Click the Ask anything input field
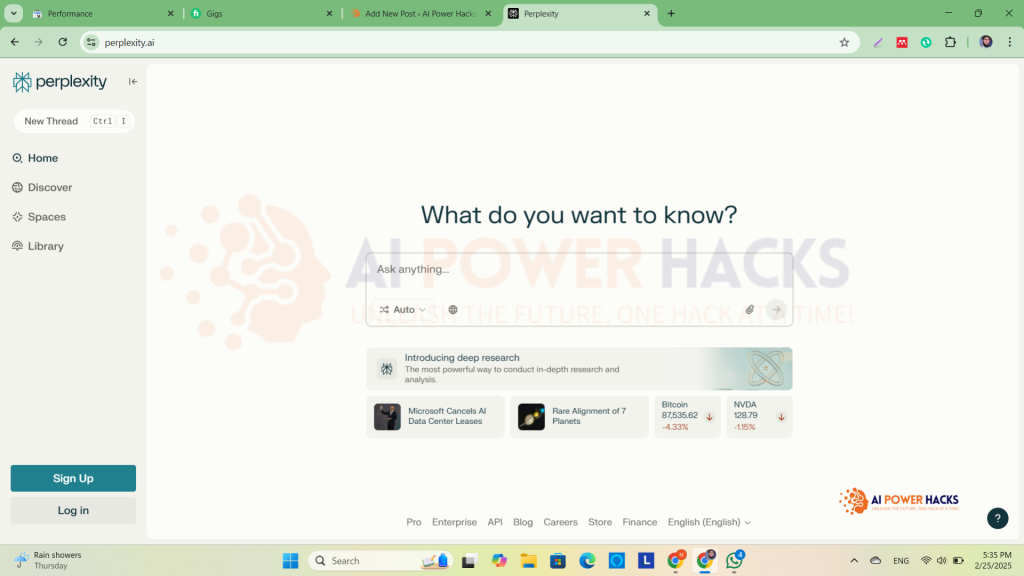 click(578, 270)
